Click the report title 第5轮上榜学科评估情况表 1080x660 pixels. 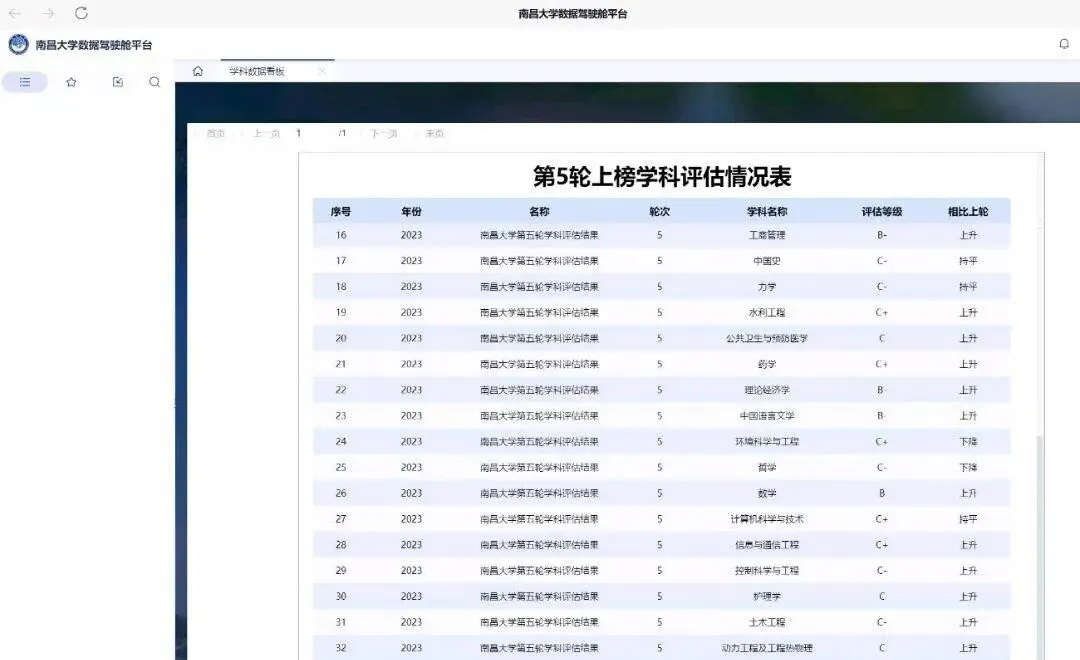662,176
